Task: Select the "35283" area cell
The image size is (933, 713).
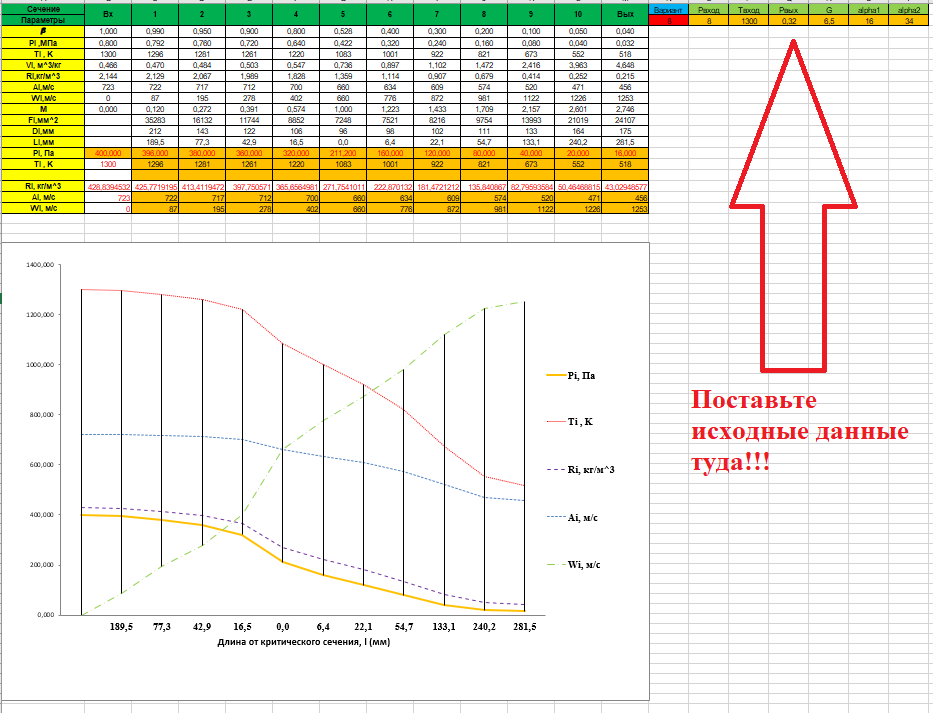Action: click(155, 120)
